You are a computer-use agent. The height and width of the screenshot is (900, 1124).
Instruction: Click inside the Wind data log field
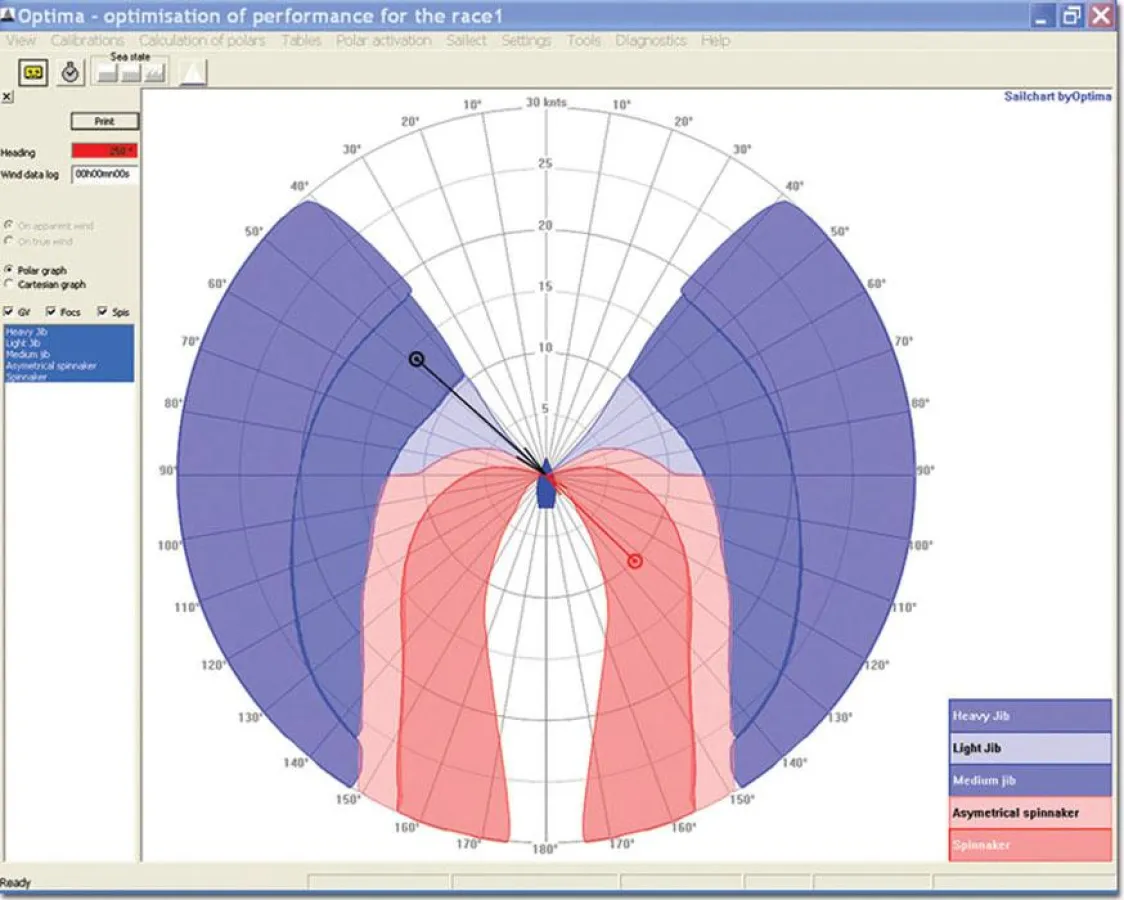(x=106, y=173)
